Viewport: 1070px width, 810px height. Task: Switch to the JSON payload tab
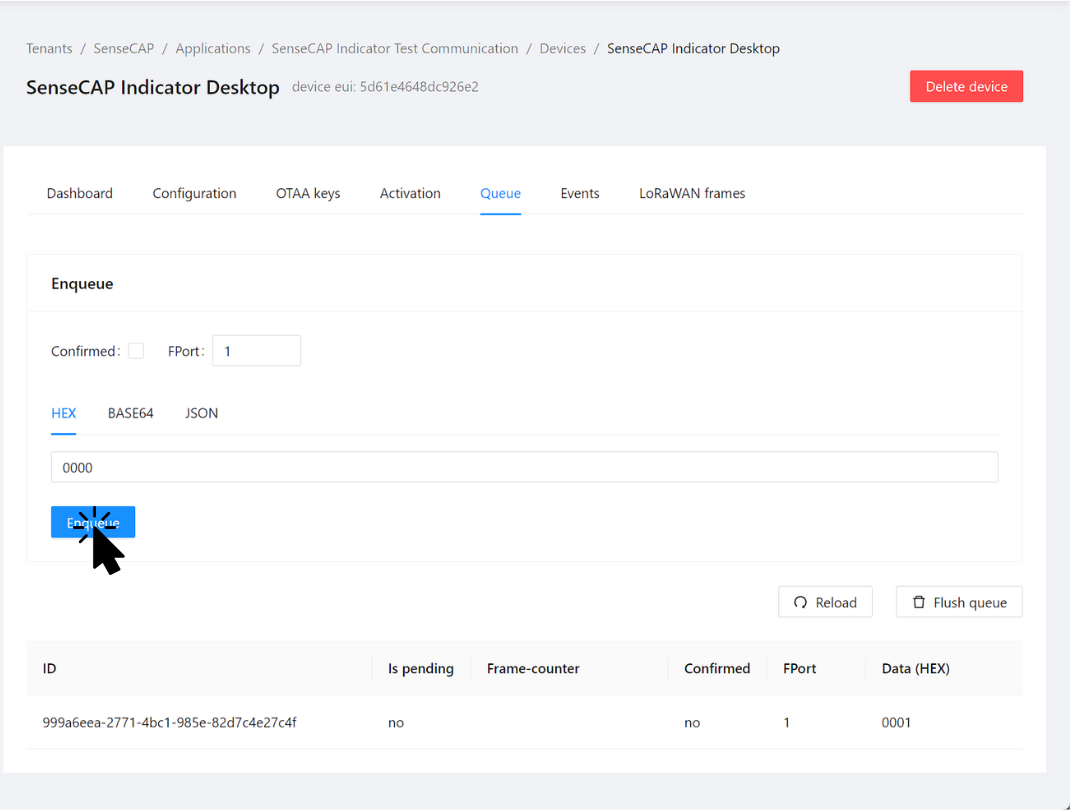201,413
